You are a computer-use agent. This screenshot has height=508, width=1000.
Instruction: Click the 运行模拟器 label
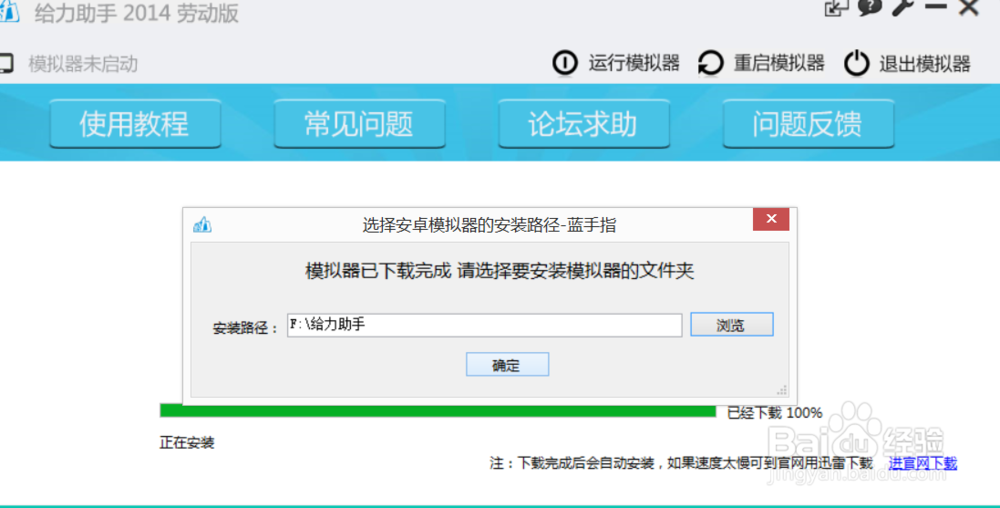(634, 63)
